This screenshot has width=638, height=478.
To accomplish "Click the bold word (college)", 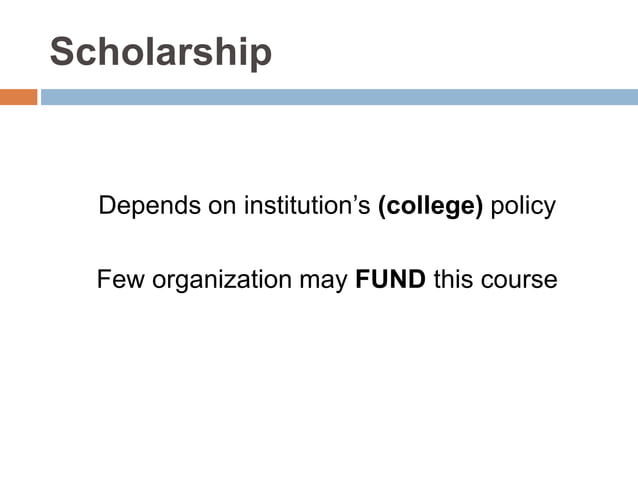I will (430, 206).
